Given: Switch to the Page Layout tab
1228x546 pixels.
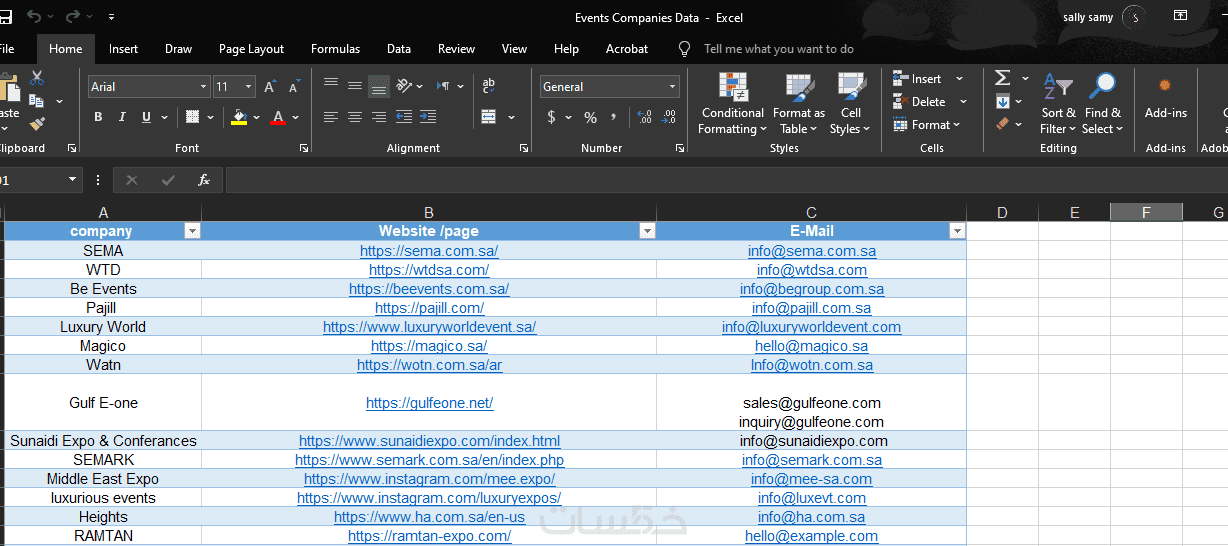Looking at the screenshot, I should (x=251, y=49).
